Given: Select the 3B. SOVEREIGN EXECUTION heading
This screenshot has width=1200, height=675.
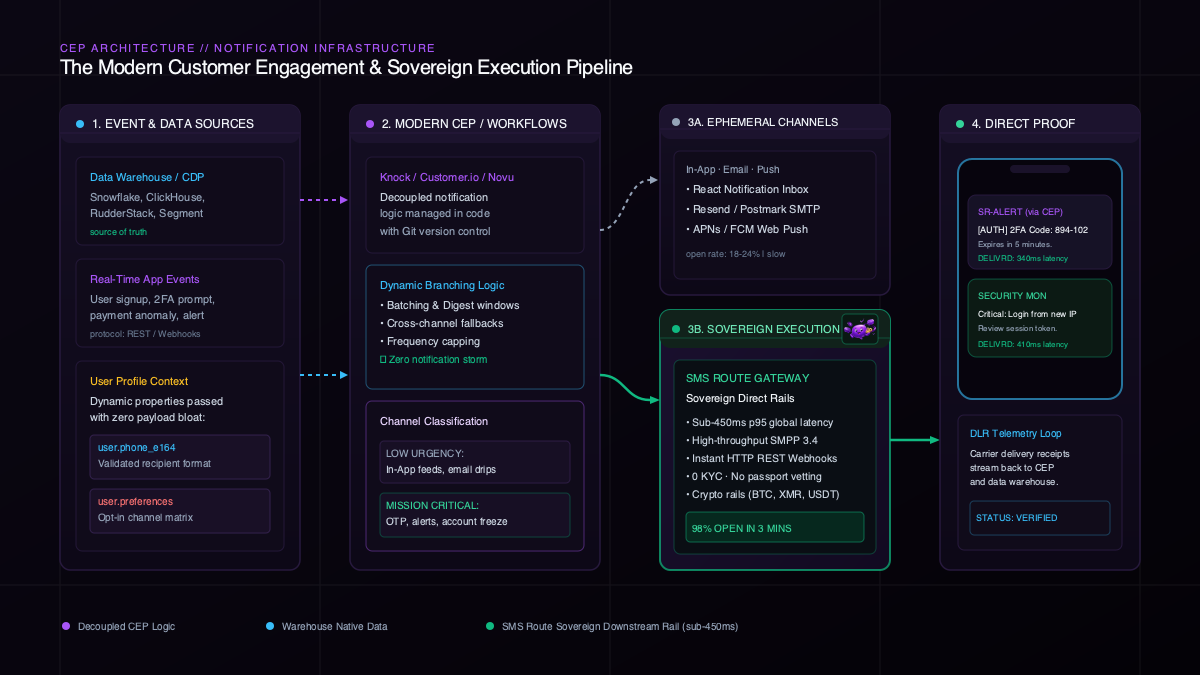Looking at the screenshot, I should [764, 328].
